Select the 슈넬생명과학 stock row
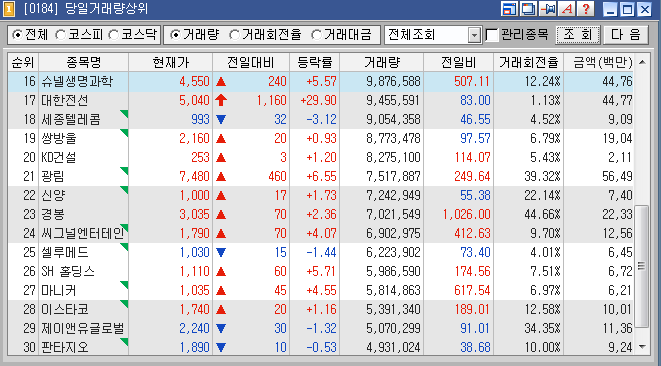This screenshot has height=366, width=661. [320, 81]
